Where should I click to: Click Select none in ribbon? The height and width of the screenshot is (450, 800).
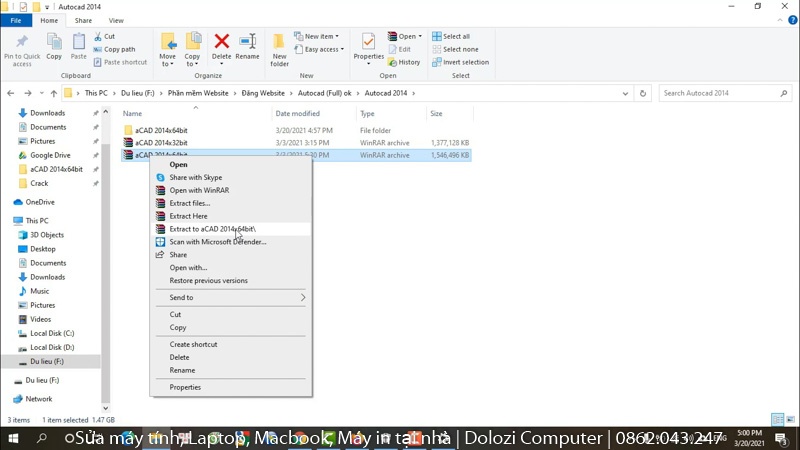coord(455,49)
